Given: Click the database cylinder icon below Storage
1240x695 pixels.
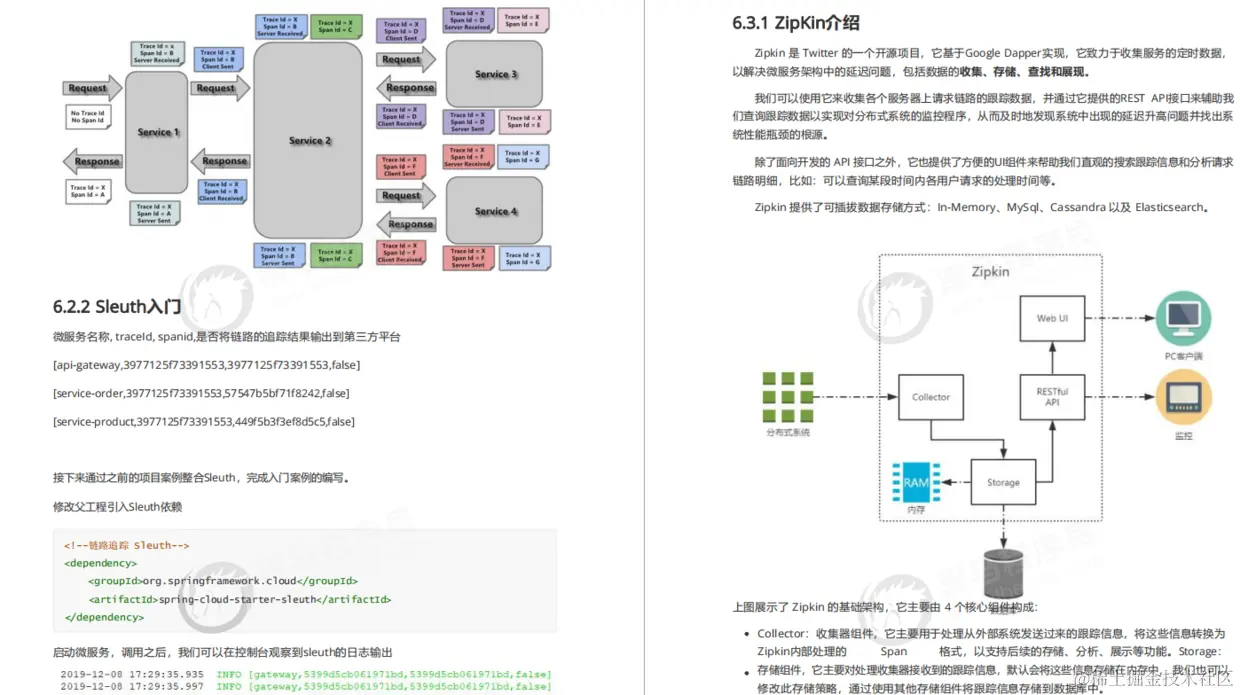Looking at the screenshot, I should [x=1004, y=573].
